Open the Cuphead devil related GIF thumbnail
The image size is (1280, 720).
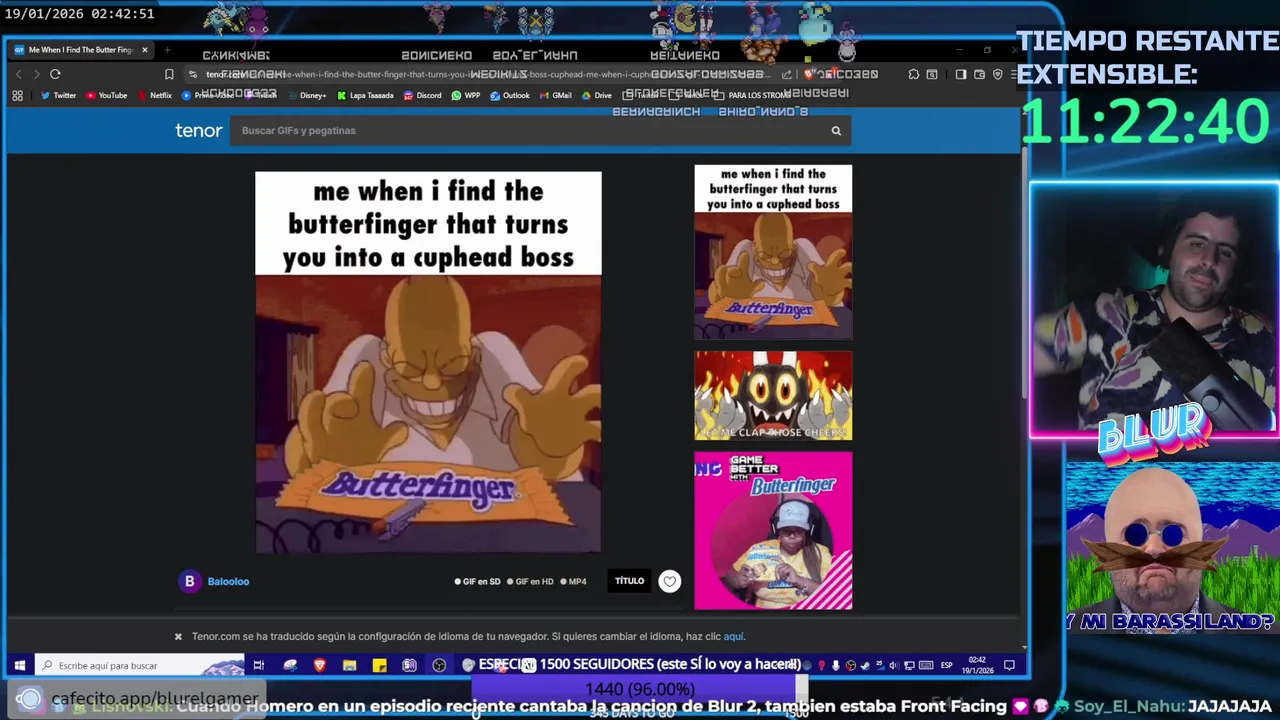tap(773, 395)
